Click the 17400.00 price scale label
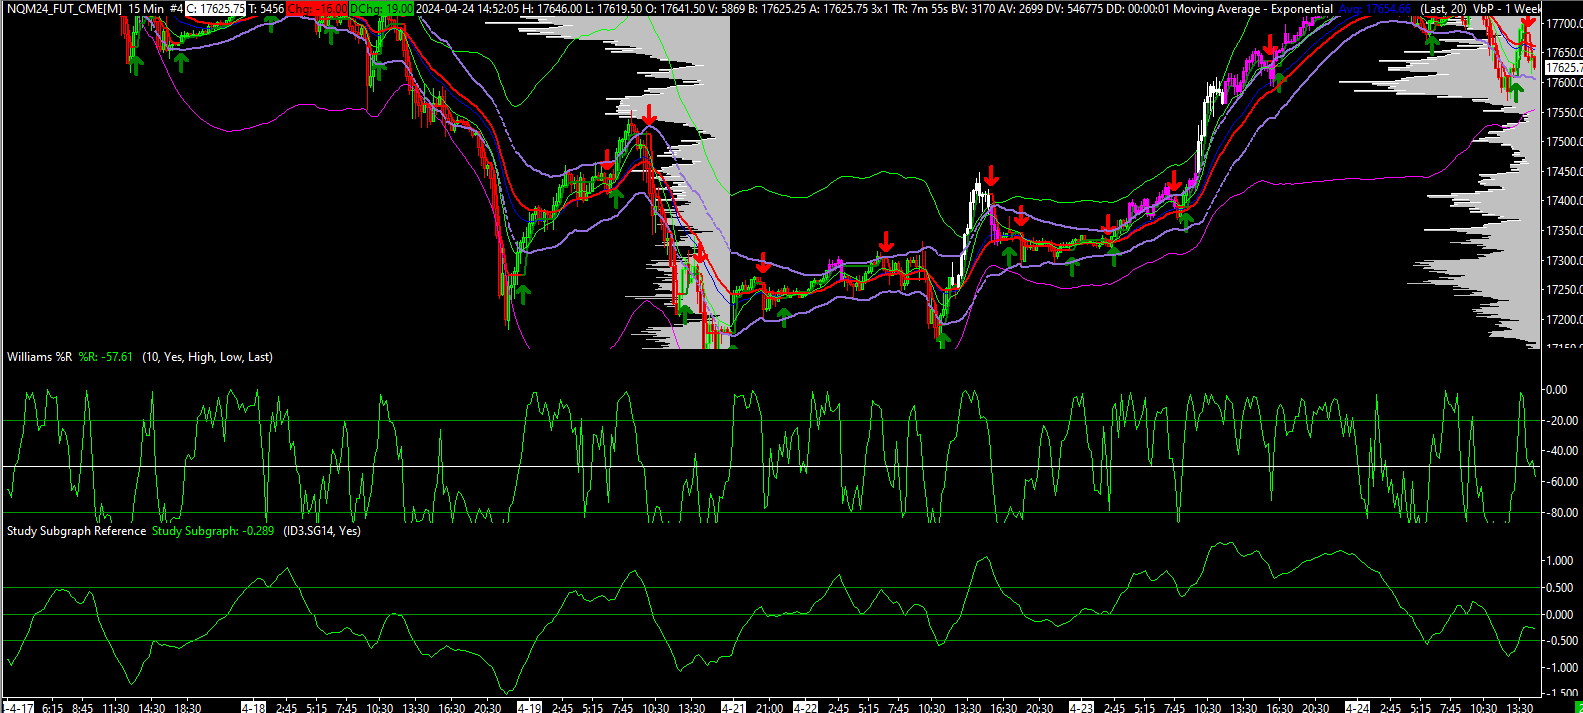The image size is (1583, 713). click(x=1564, y=201)
